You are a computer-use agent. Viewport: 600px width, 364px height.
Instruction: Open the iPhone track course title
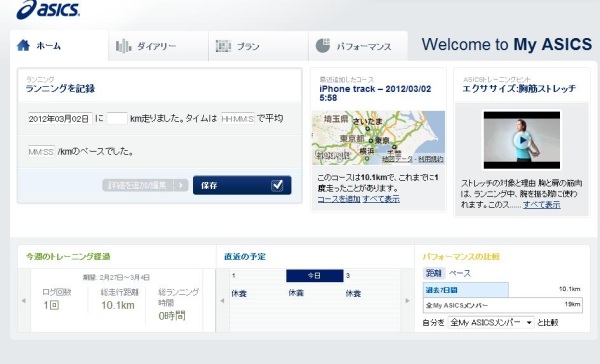point(375,93)
